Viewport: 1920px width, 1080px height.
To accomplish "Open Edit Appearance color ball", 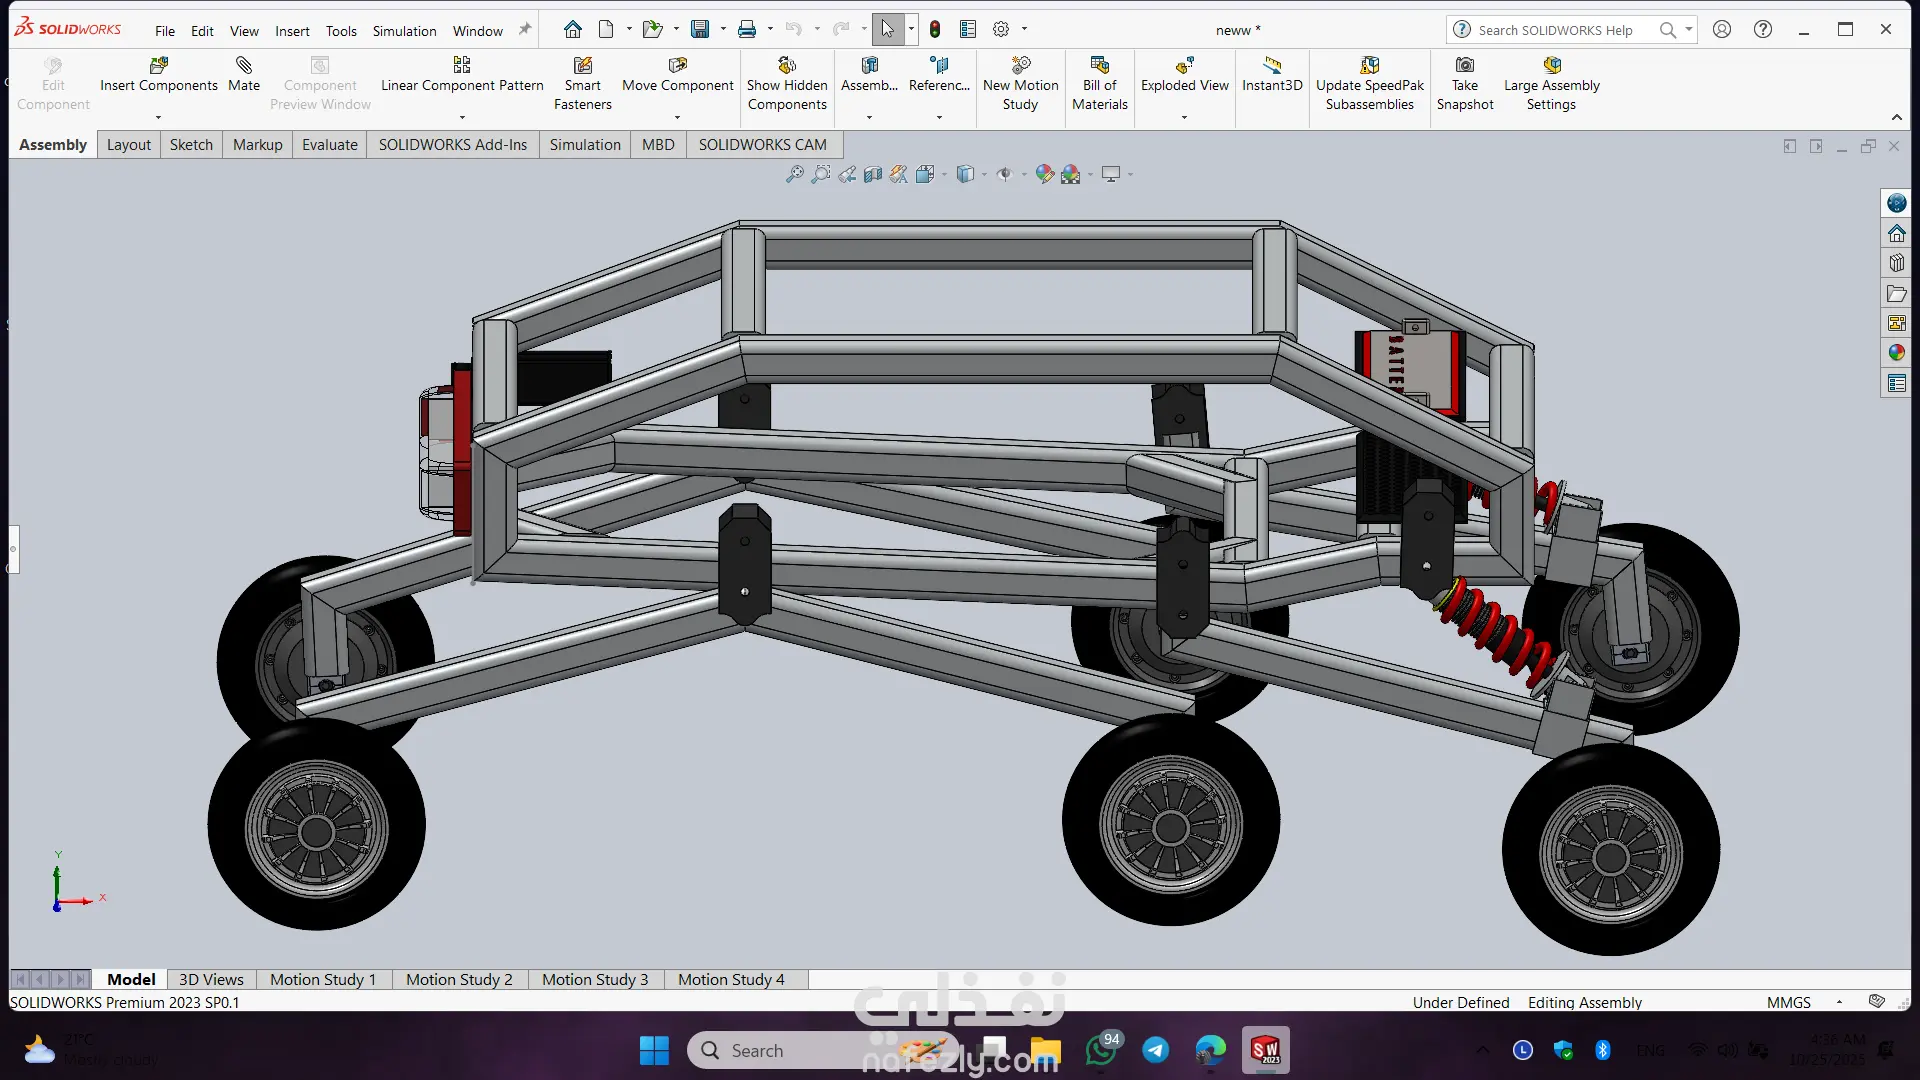I will 1044,174.
